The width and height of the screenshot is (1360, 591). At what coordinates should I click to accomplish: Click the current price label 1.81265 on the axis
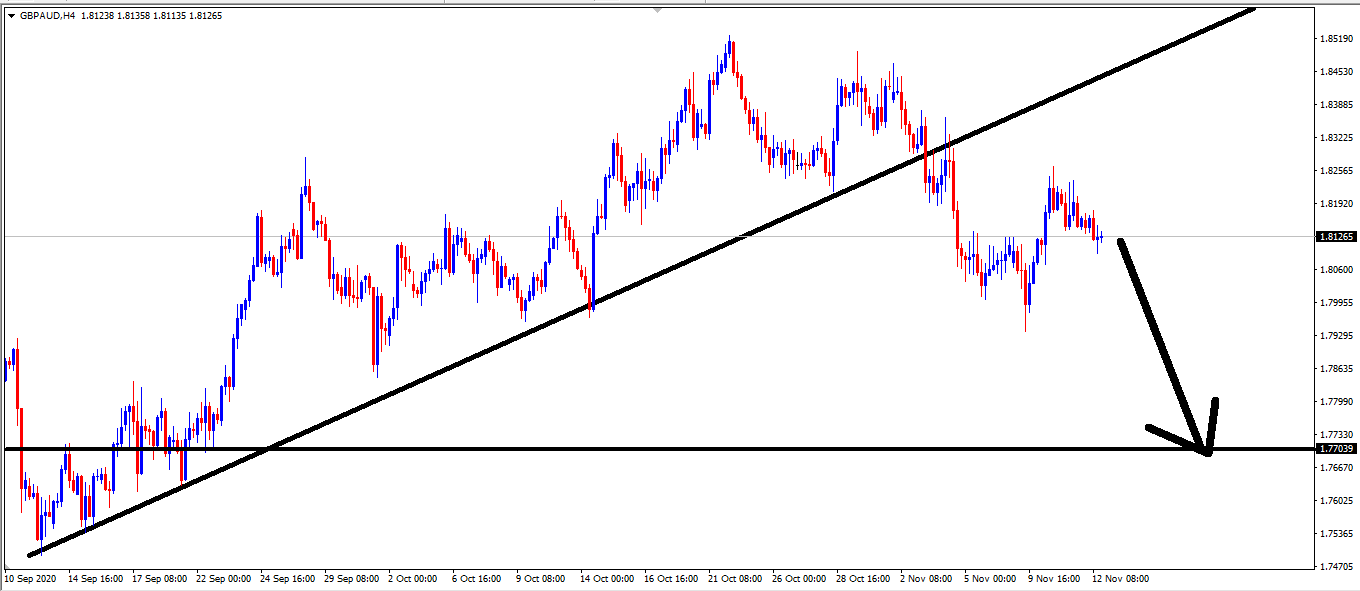[x=1337, y=237]
